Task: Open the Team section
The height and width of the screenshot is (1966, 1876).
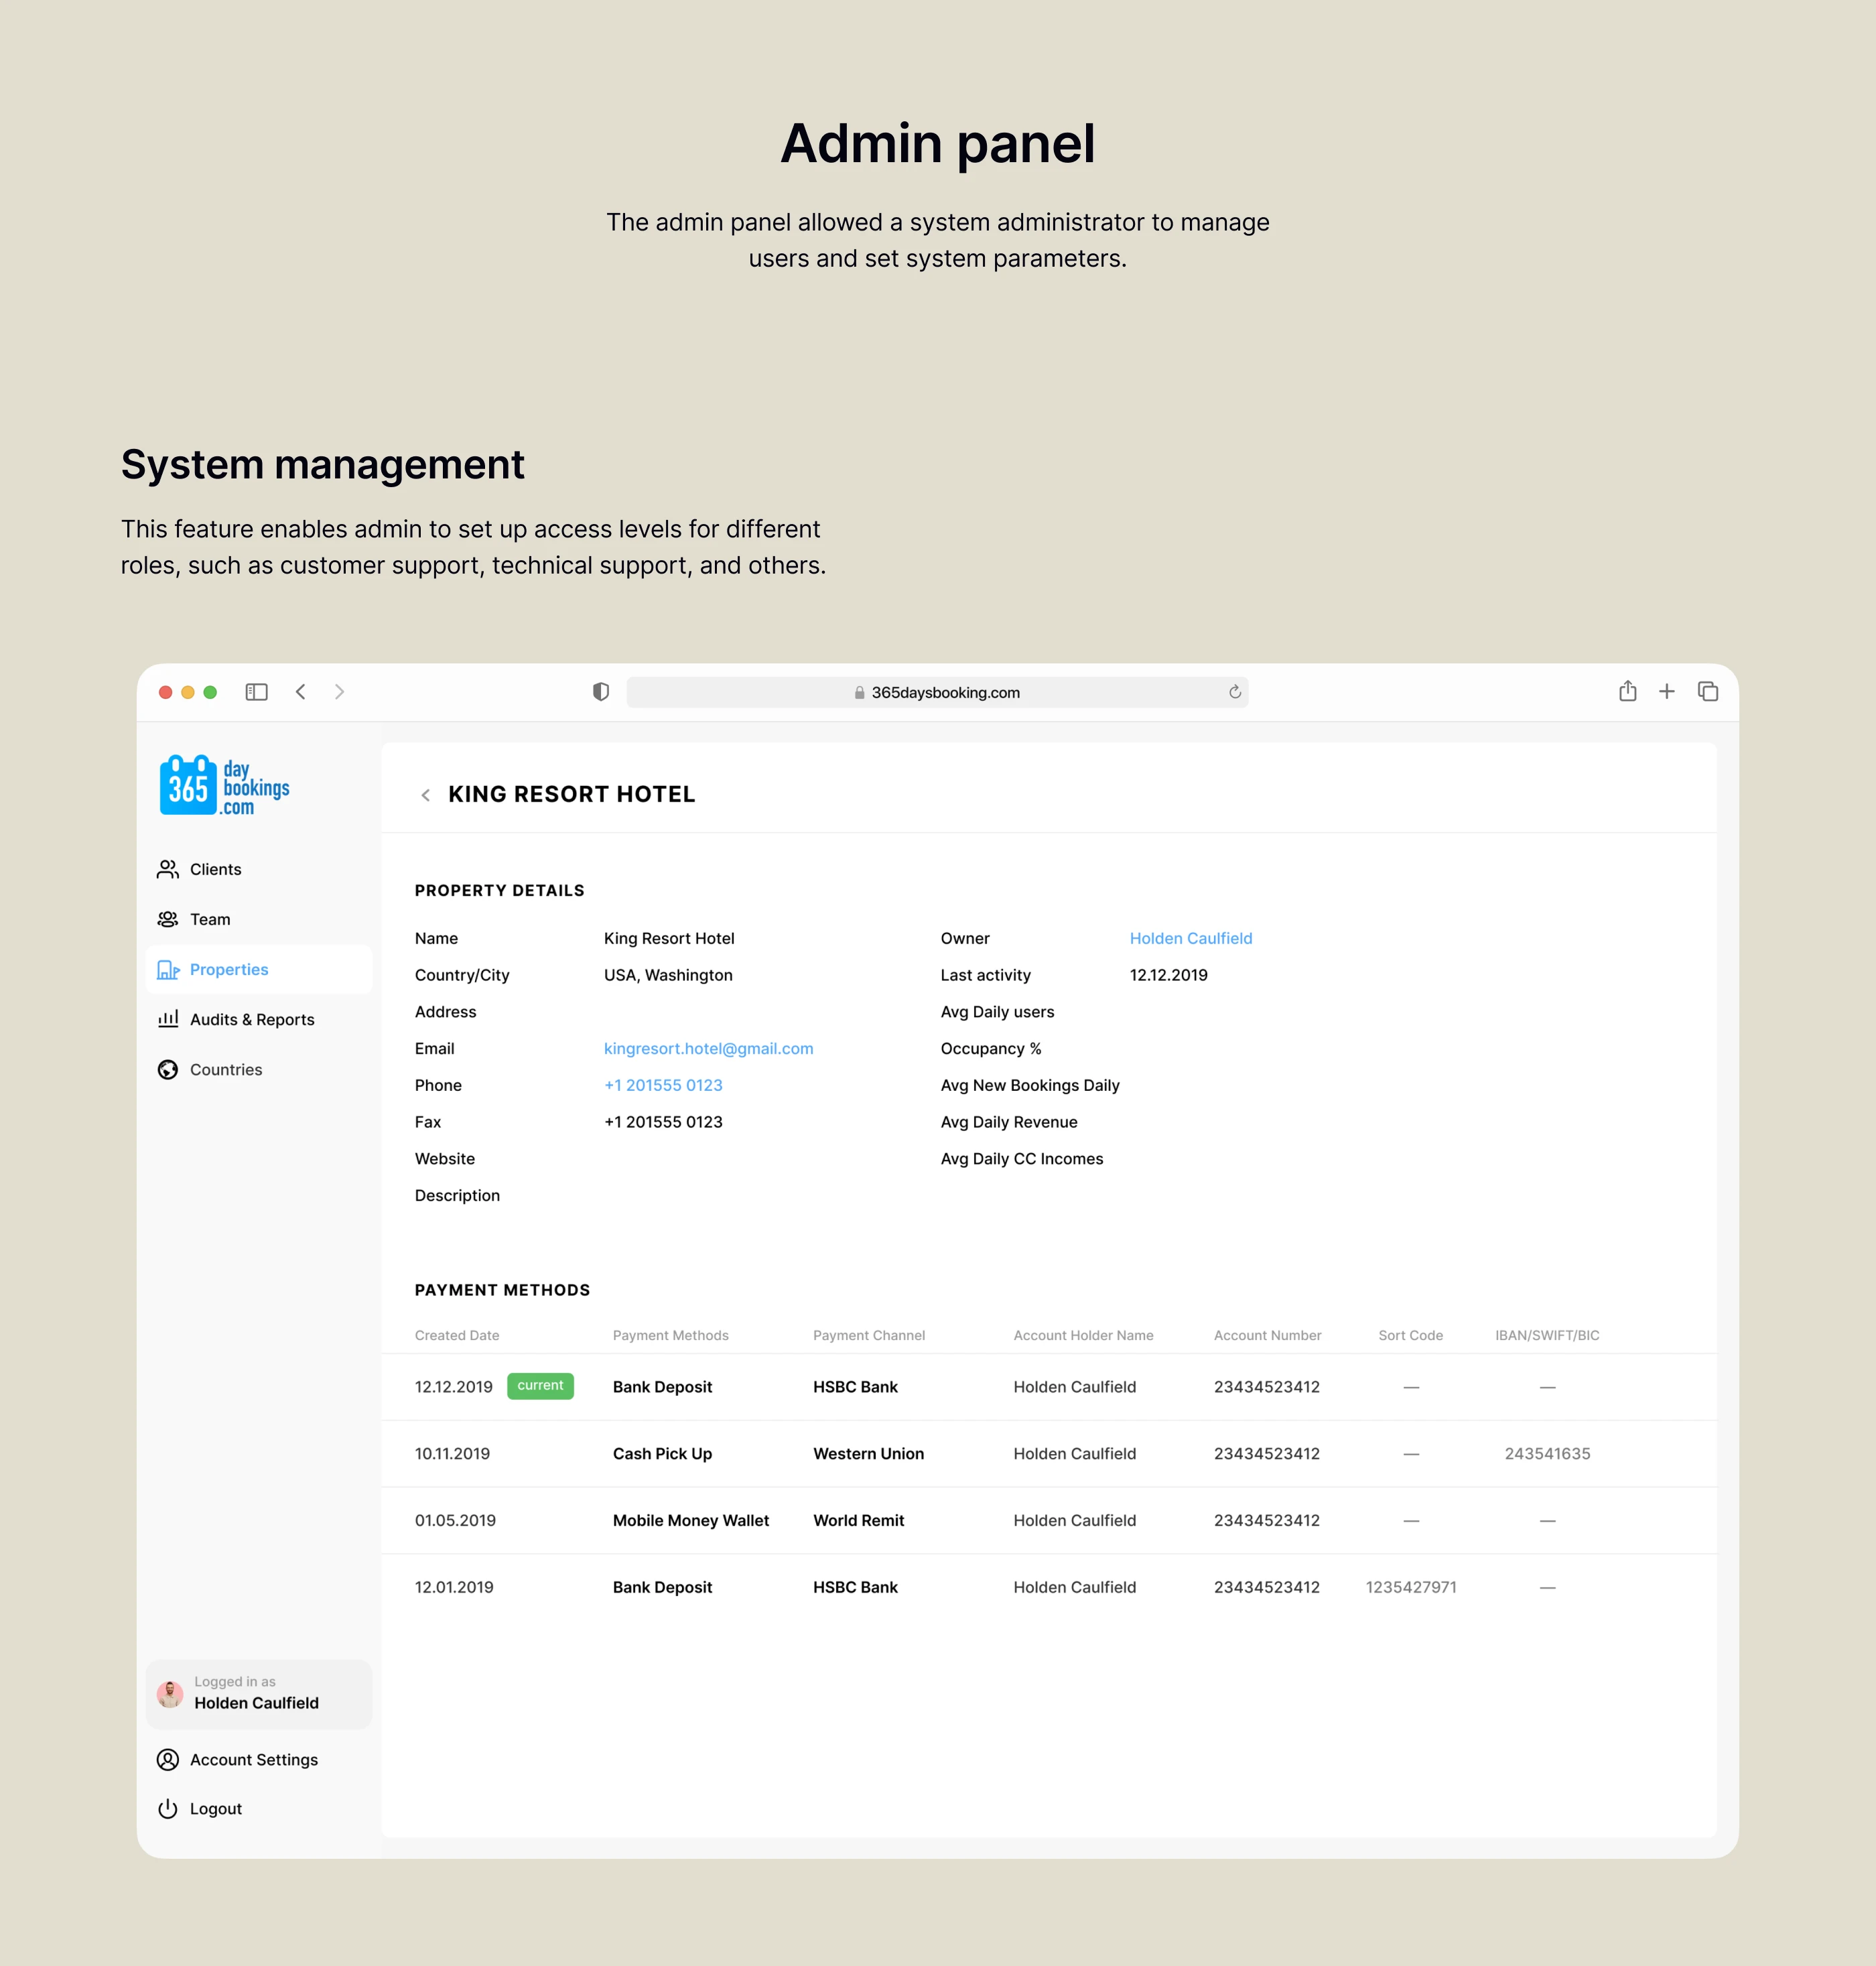Action: [210, 919]
